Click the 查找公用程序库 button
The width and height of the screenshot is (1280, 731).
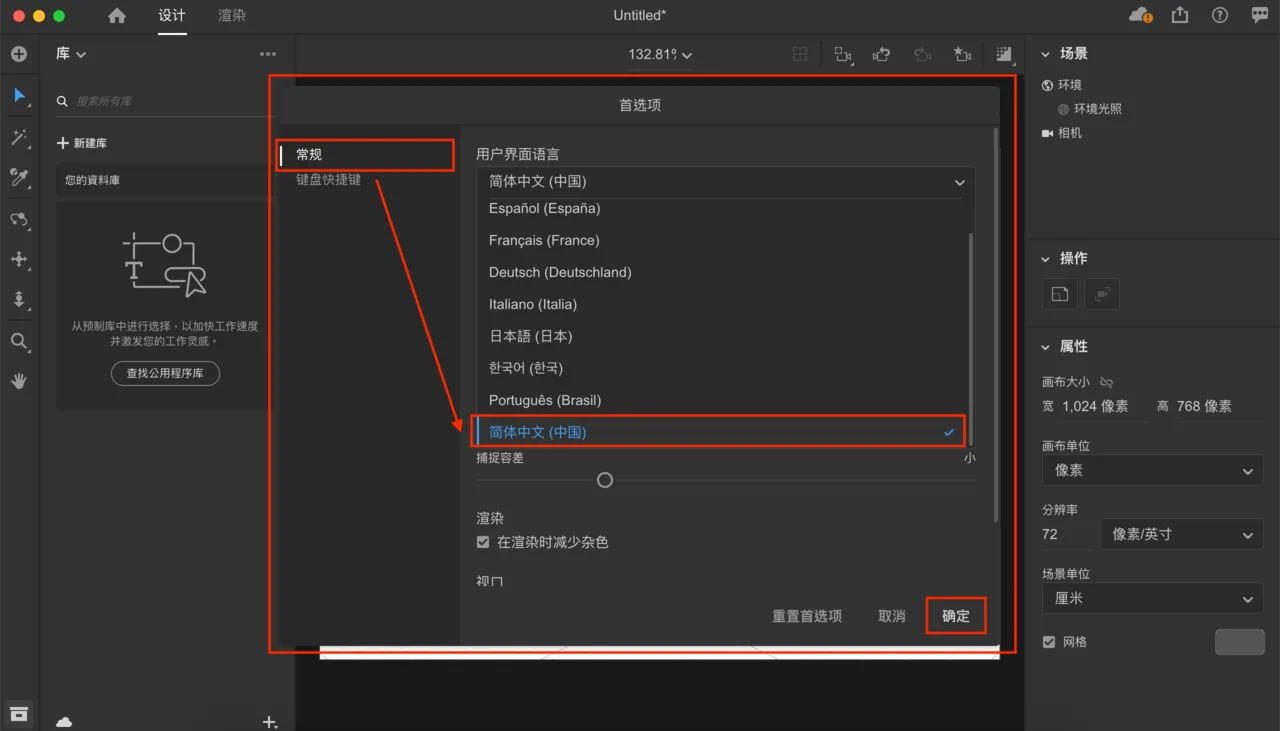pyautogui.click(x=165, y=373)
